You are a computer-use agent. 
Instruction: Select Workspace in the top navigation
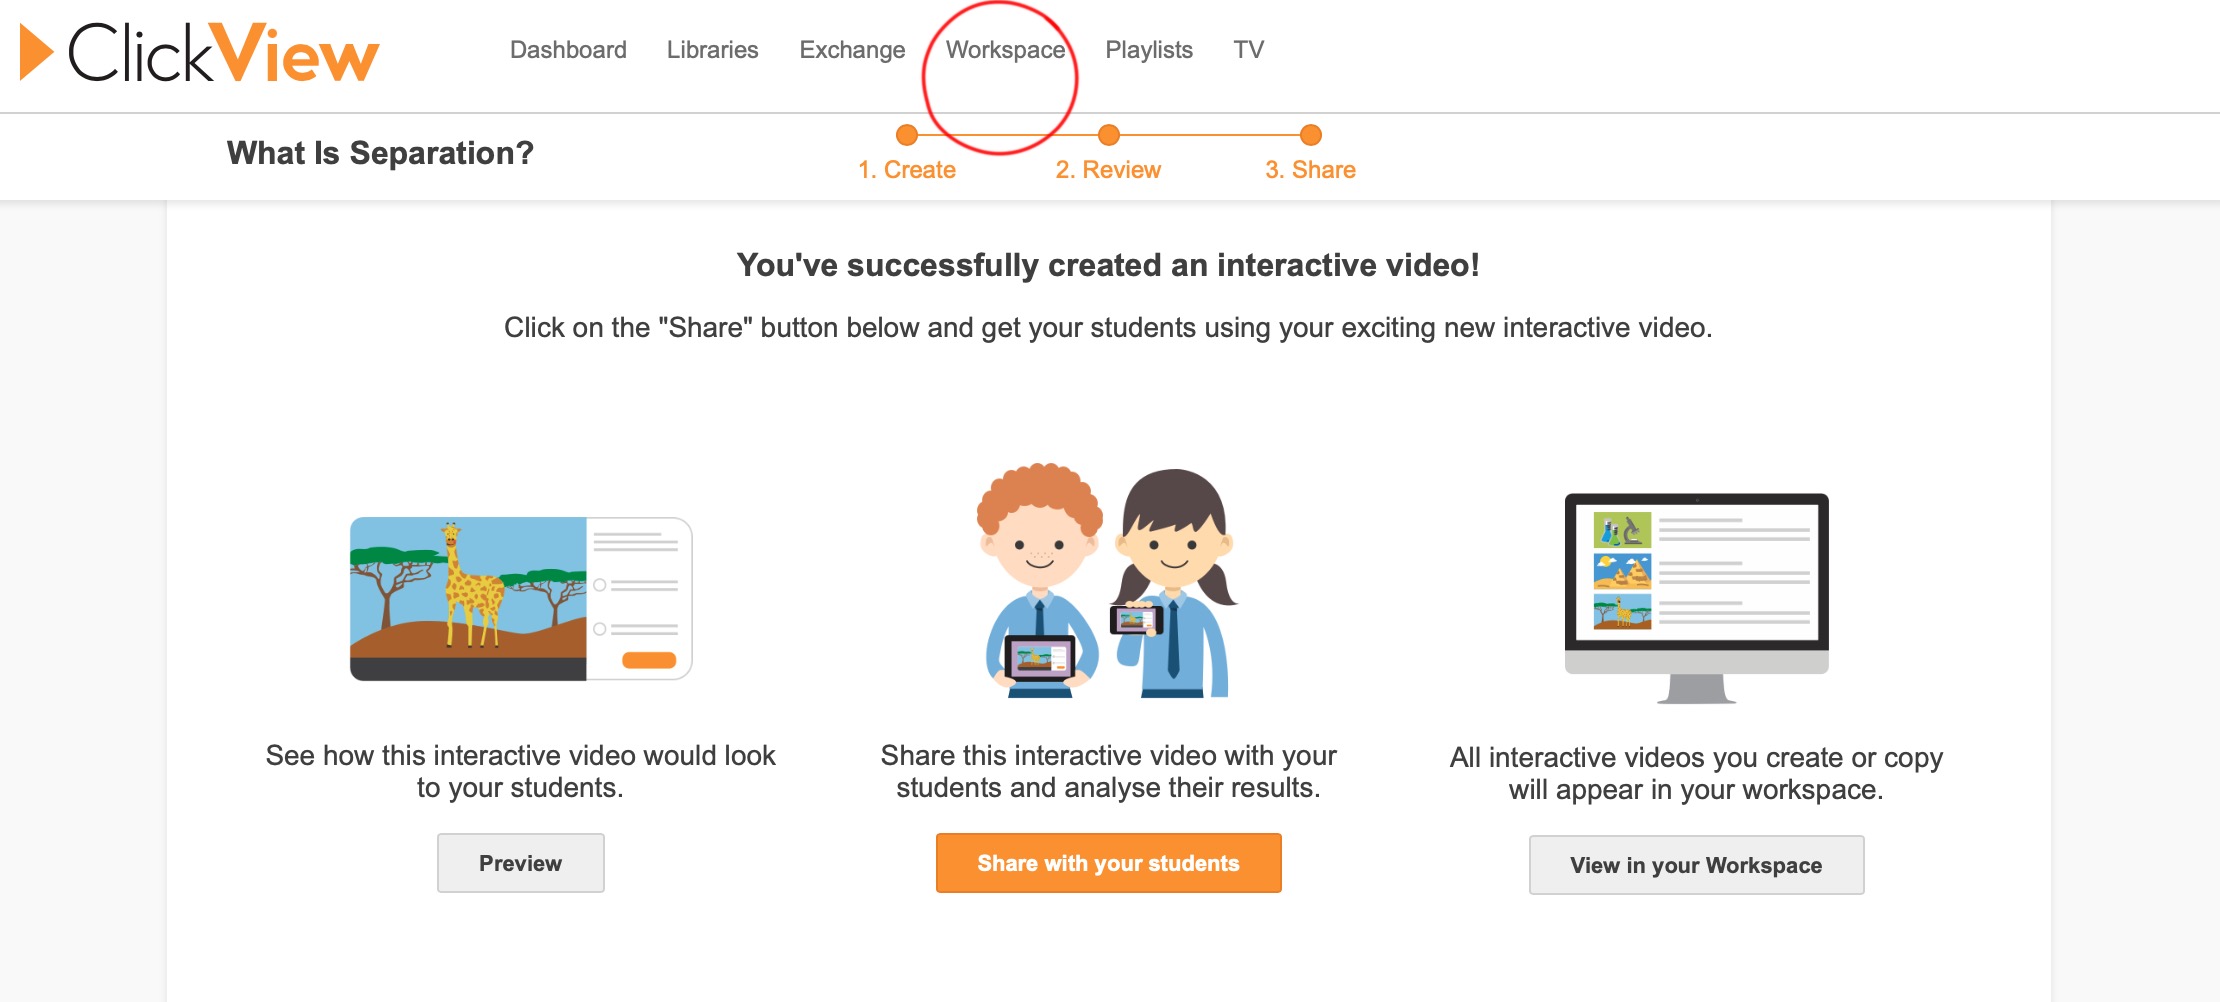pyautogui.click(x=1005, y=50)
